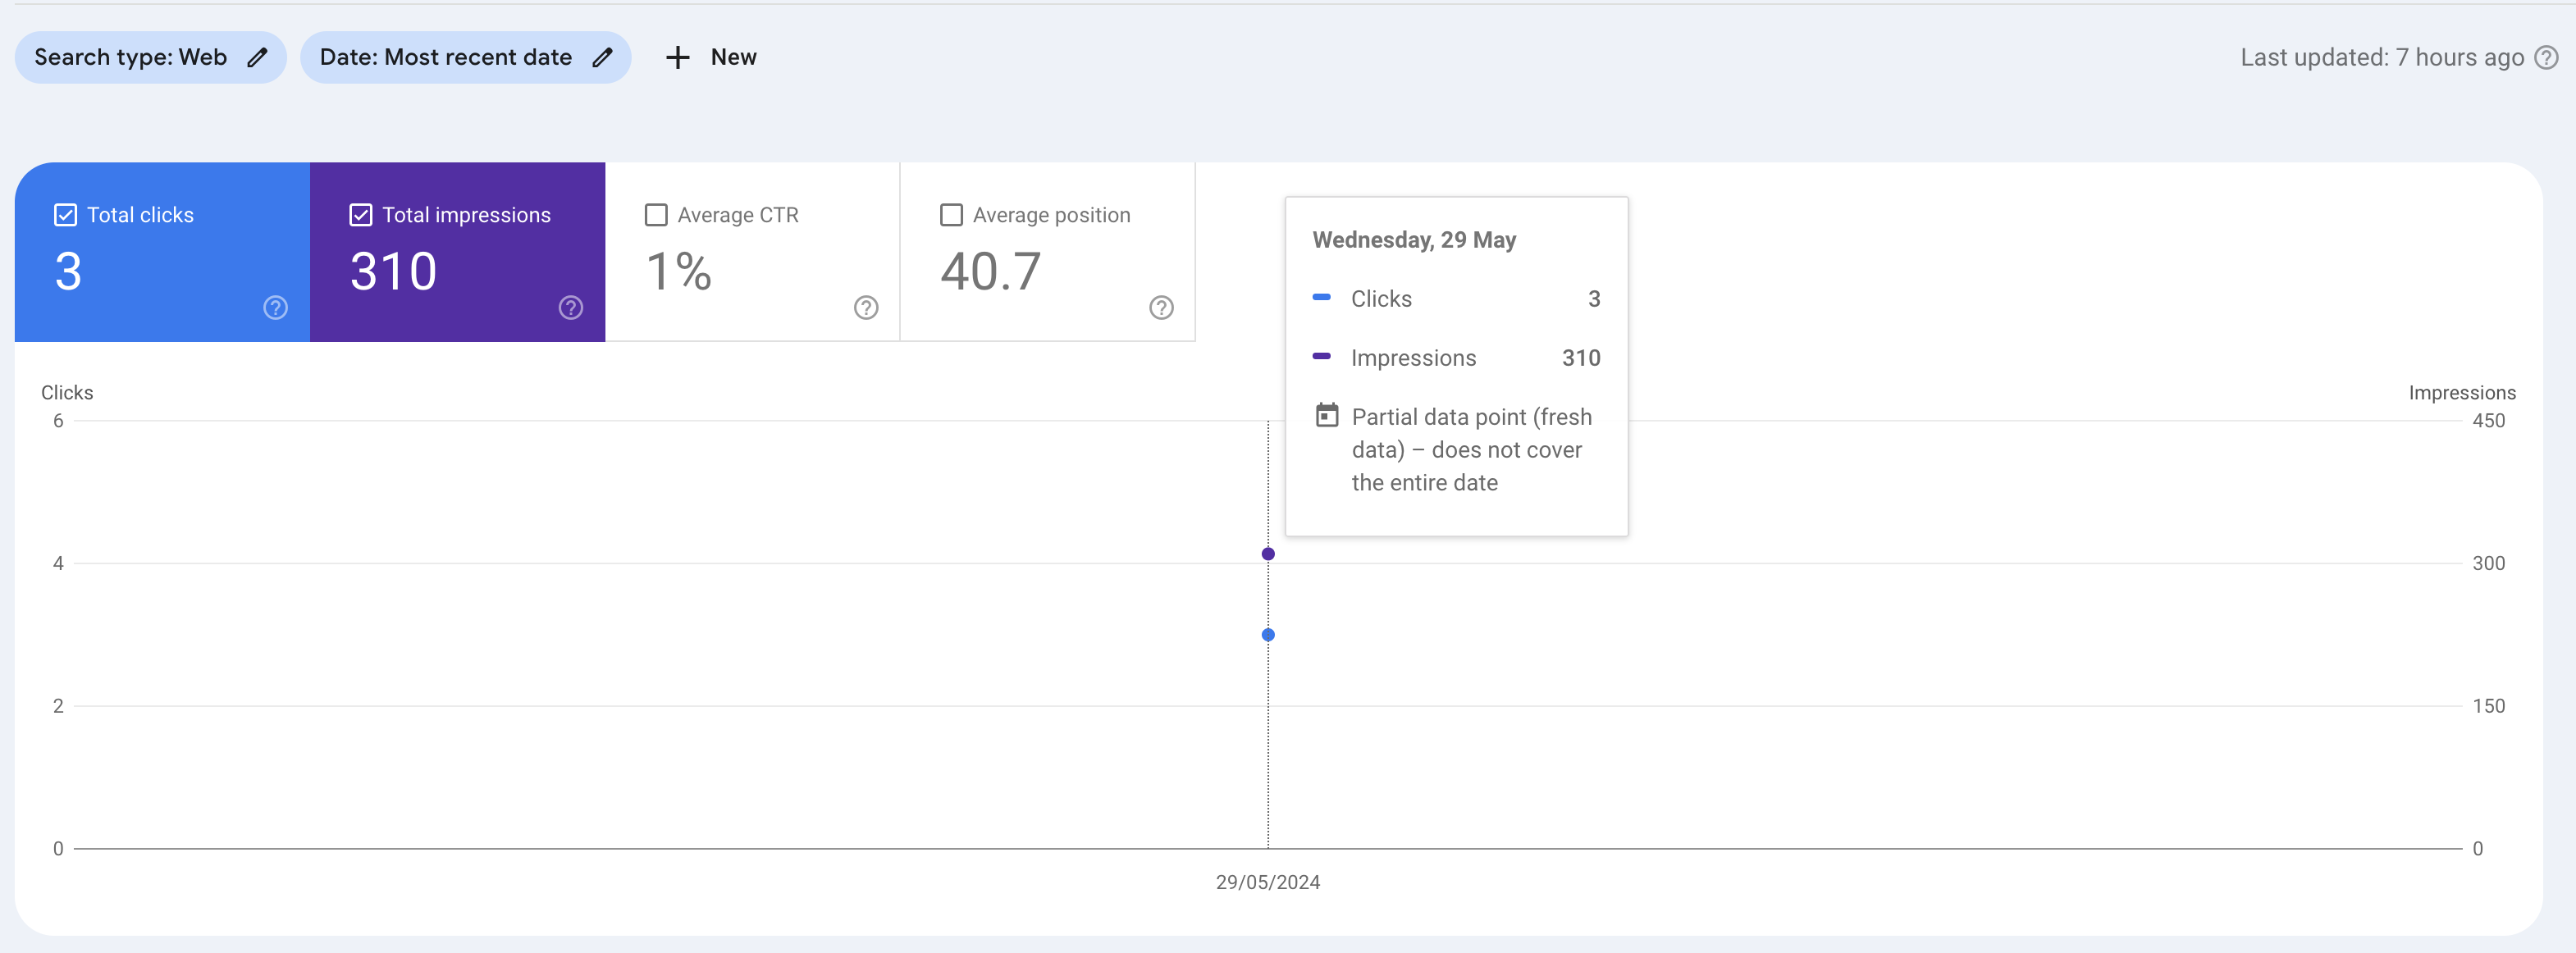Click the blue clicks data point on chart
Screen dimensions: 2576x953
[1268, 633]
